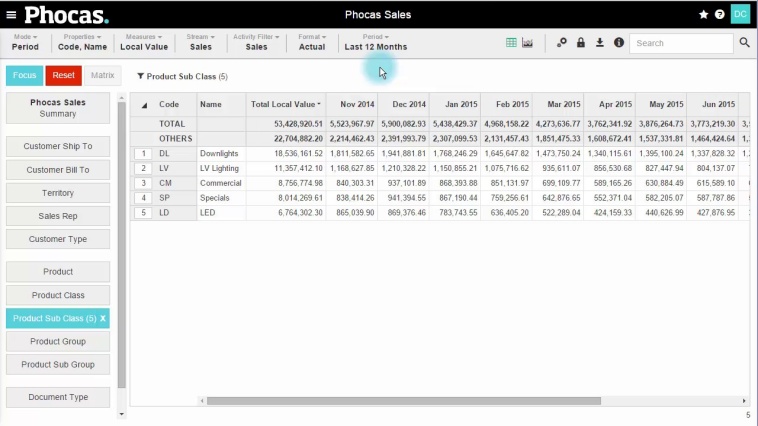Click the Matrix button
758x426 pixels.
[102, 75]
